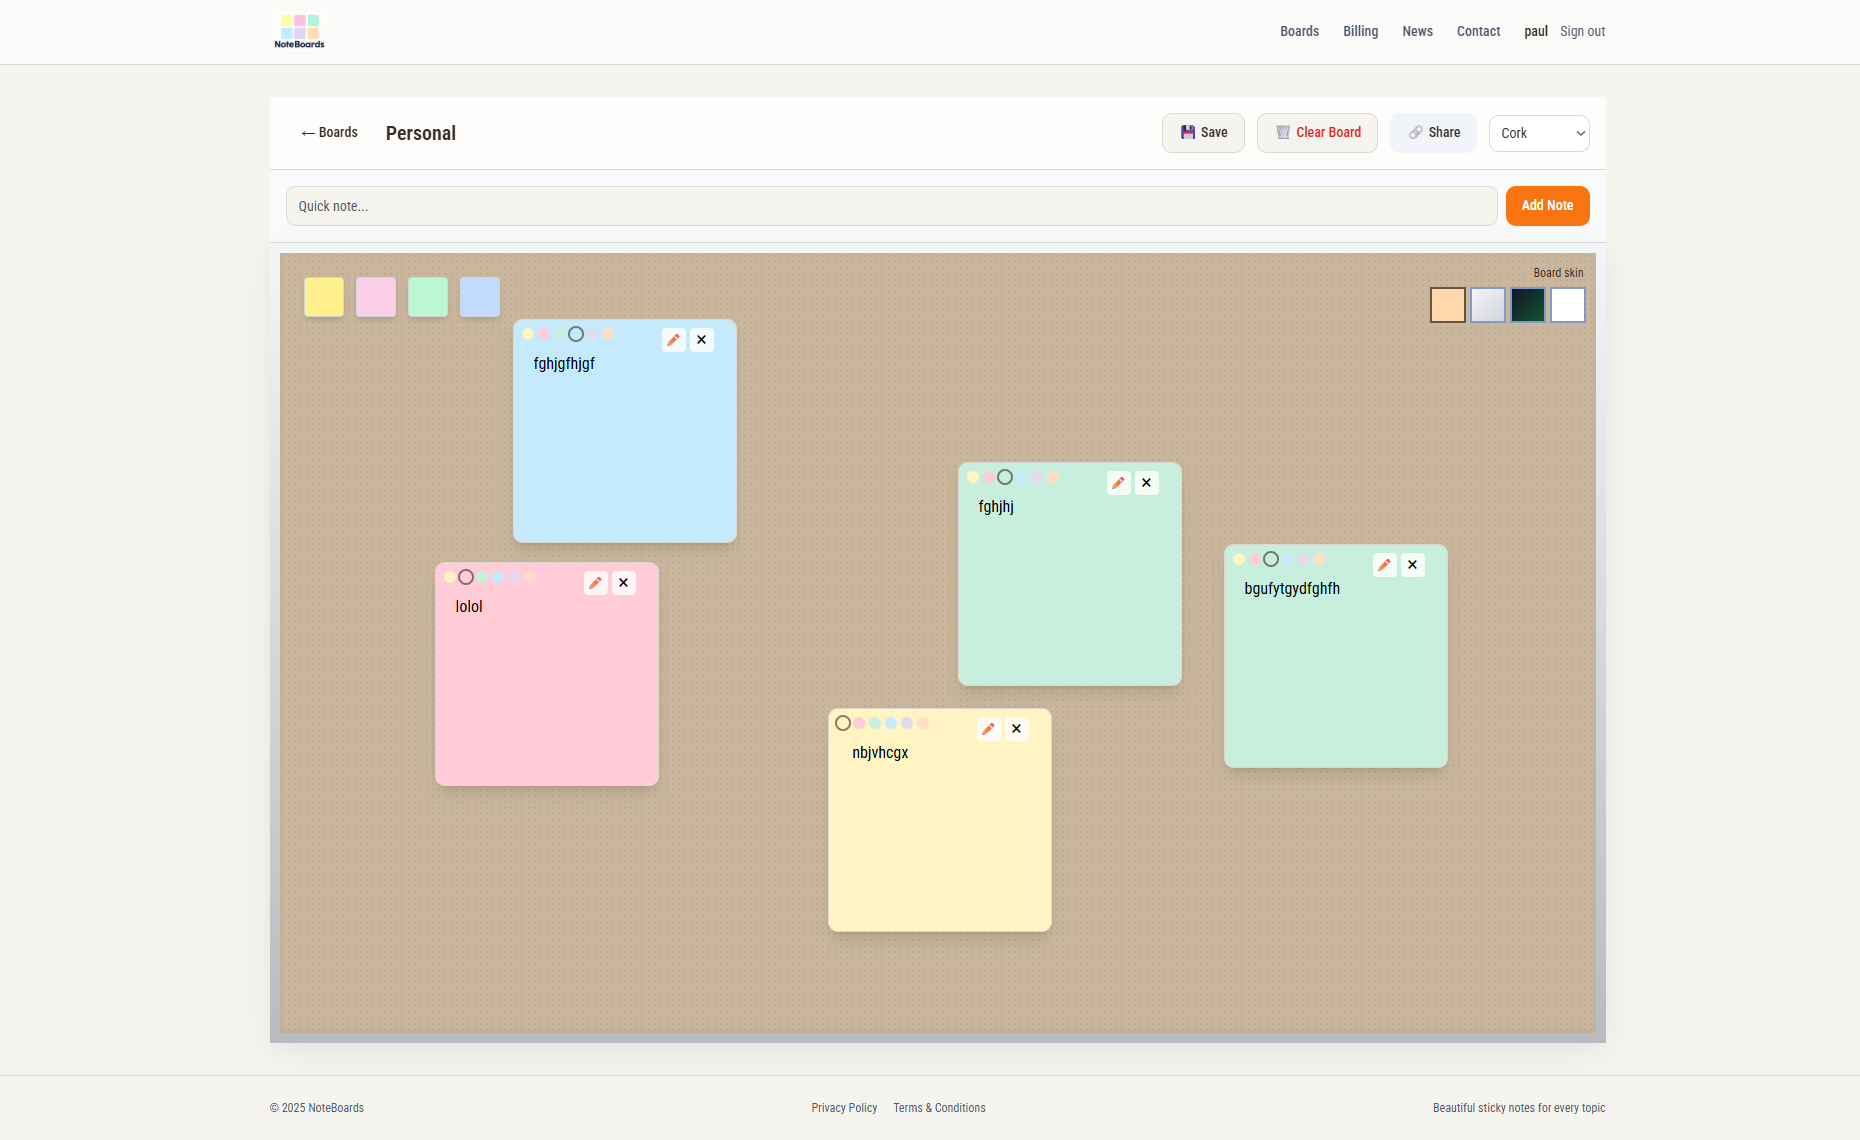The width and height of the screenshot is (1860, 1140).
Task: Click the trash icon in Clear Board
Action: [1282, 132]
